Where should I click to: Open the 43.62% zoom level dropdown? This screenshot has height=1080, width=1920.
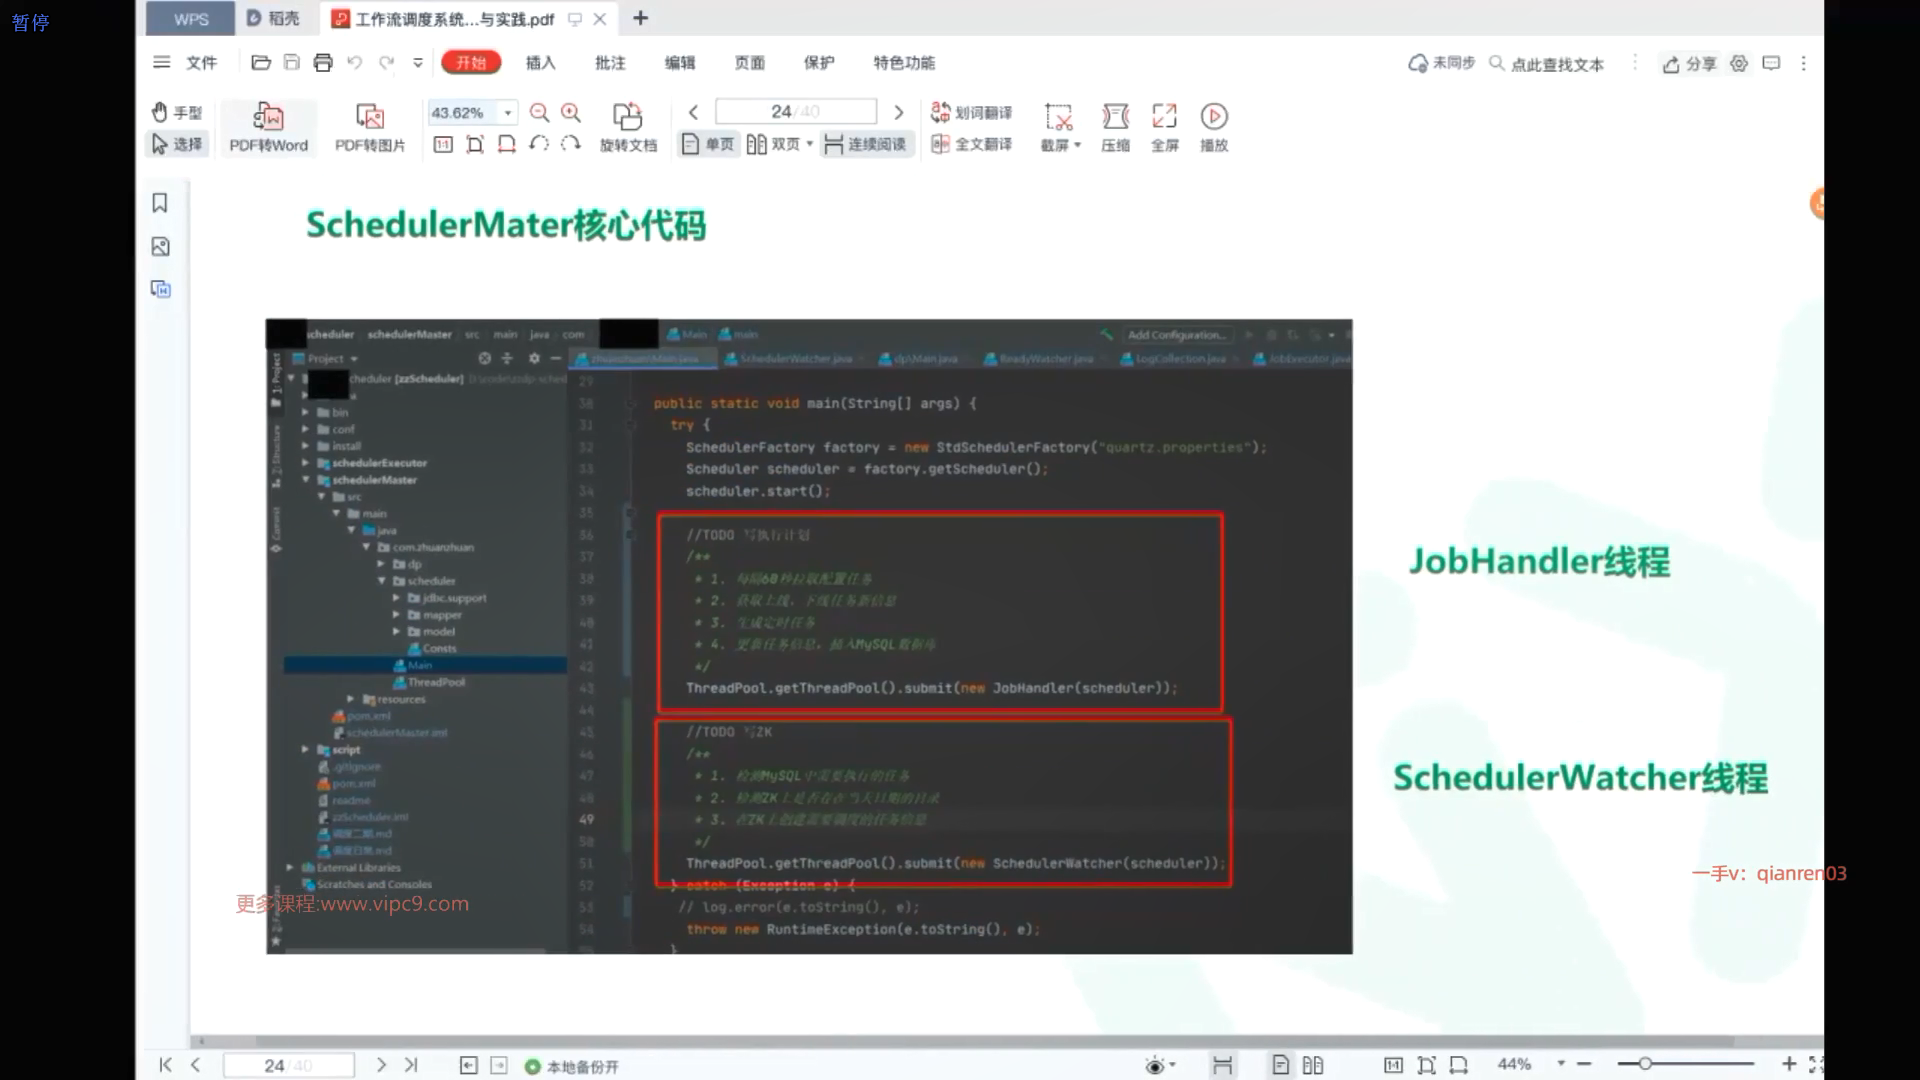[x=508, y=113]
